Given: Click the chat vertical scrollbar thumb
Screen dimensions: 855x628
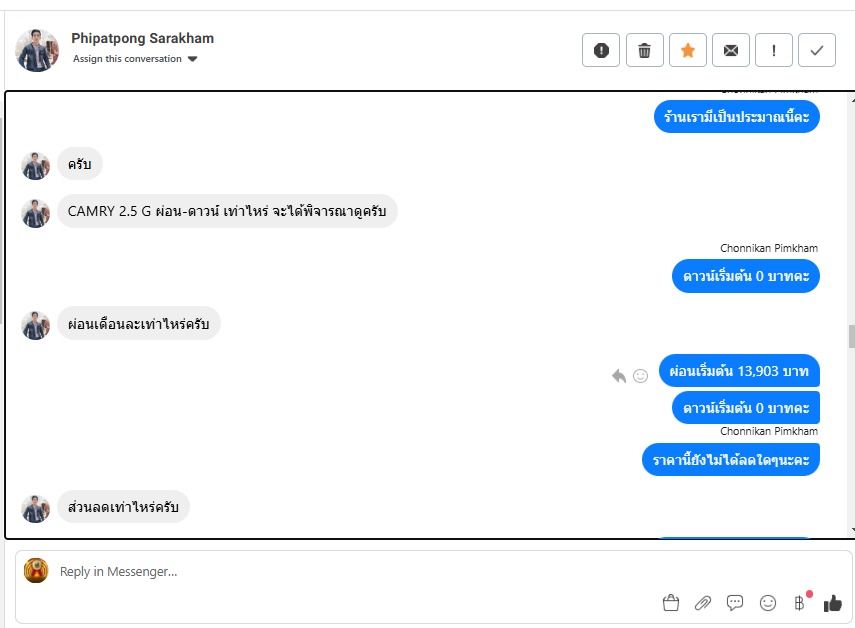Looking at the screenshot, I should (851, 336).
